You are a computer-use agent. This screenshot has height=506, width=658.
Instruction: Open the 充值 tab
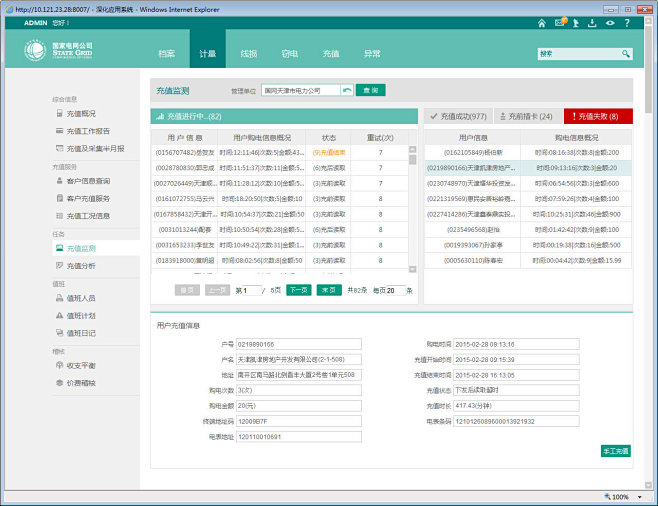pyautogui.click(x=331, y=53)
